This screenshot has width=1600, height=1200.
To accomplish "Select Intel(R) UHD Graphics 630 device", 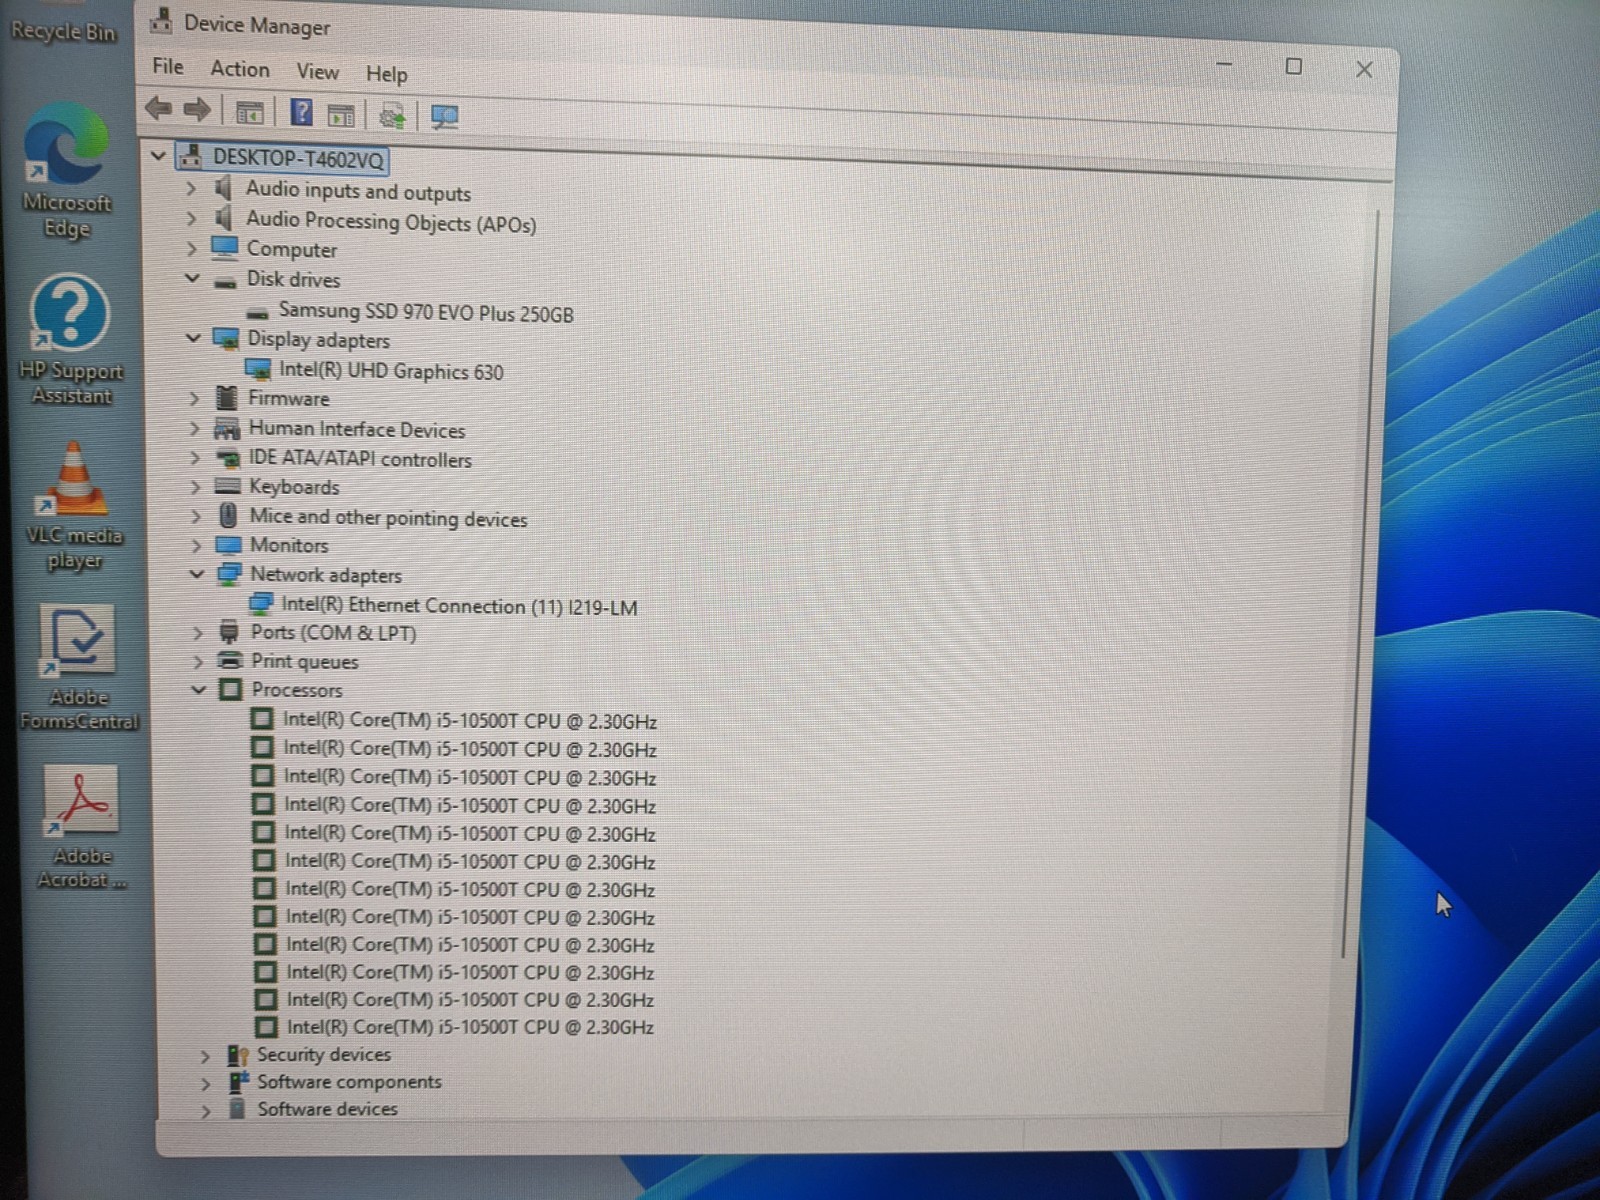I will [391, 371].
